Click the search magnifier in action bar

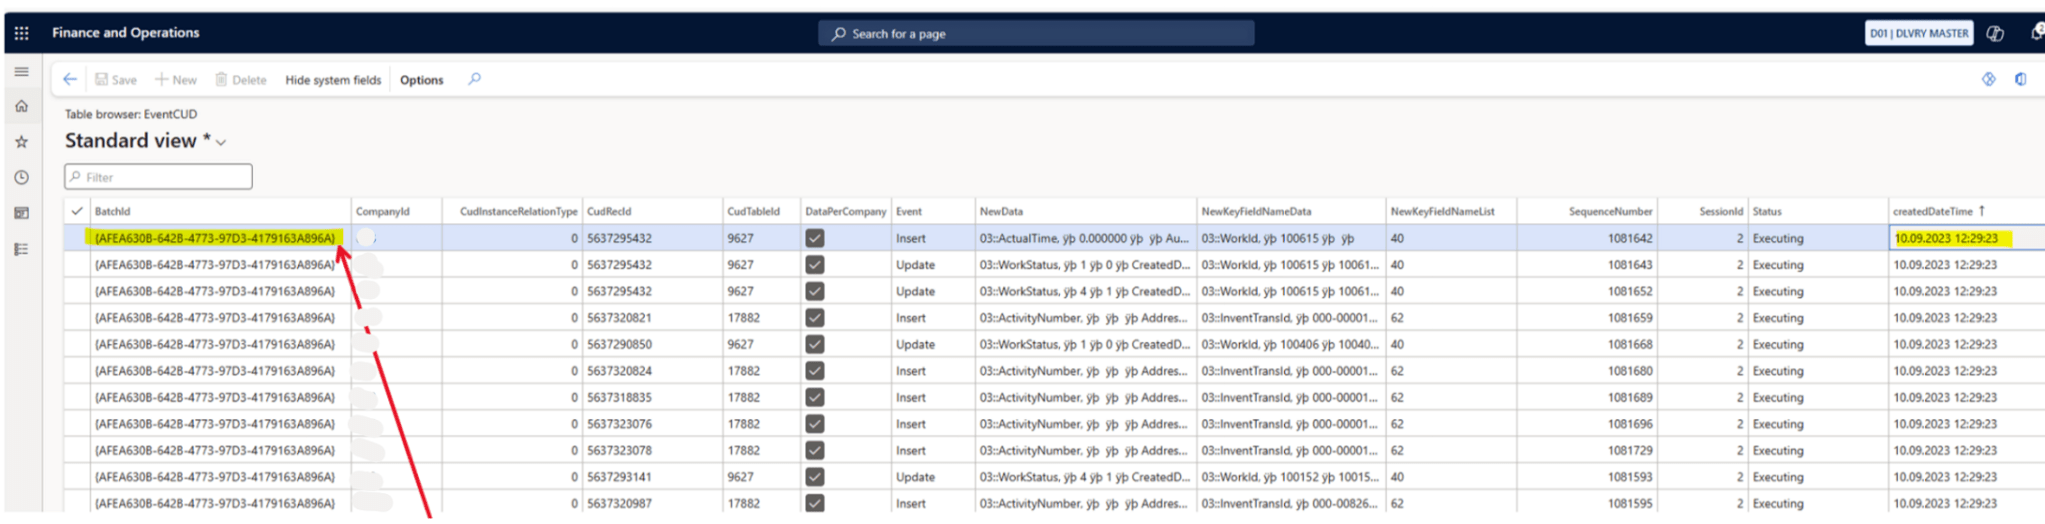pyautogui.click(x=474, y=79)
